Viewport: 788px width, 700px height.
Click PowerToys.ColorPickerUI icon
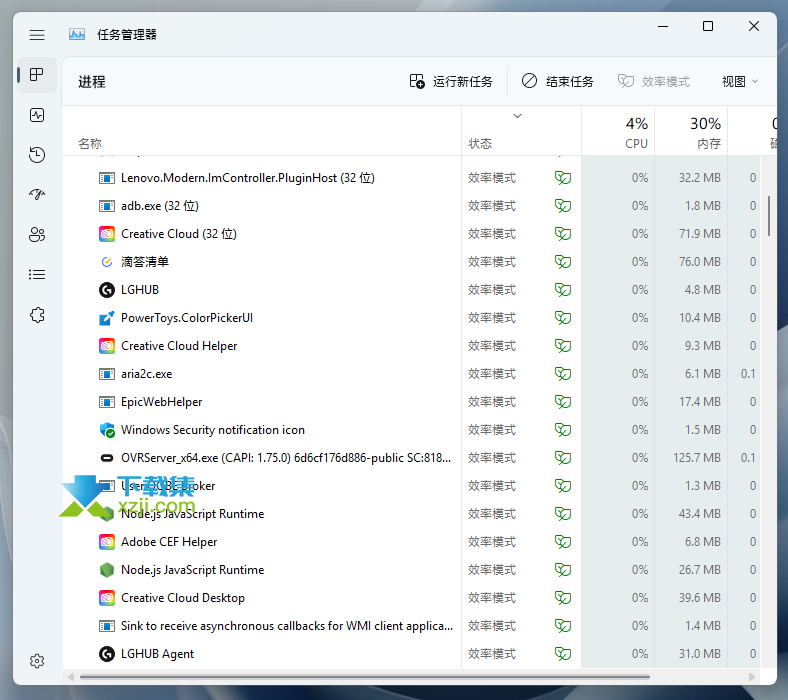pos(107,318)
